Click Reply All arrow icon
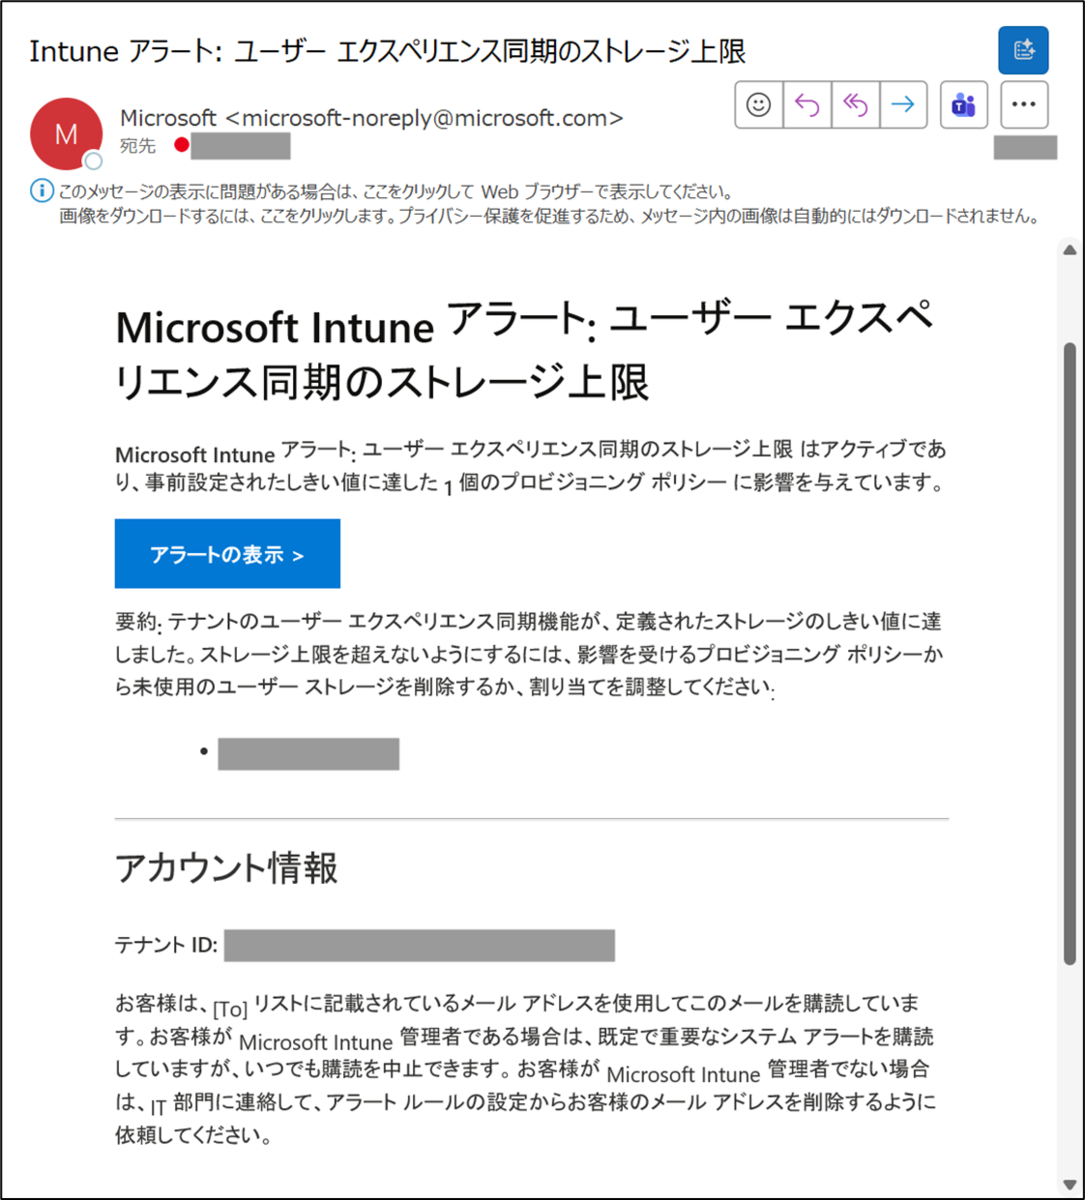The image size is (1085, 1200). (x=855, y=105)
